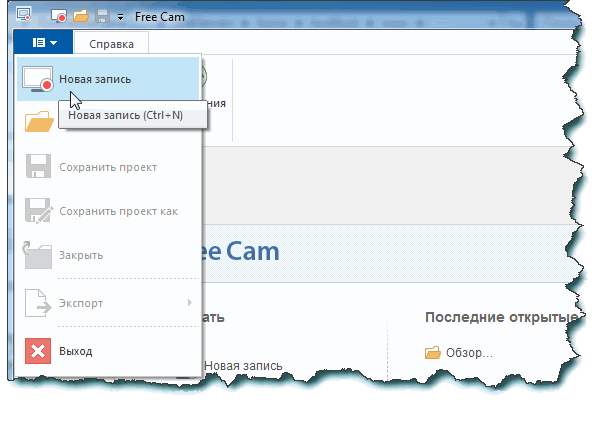Viewport: 616px width, 426px height.
Task: Click the Free Cam title bar text
Action: pyautogui.click(x=160, y=17)
